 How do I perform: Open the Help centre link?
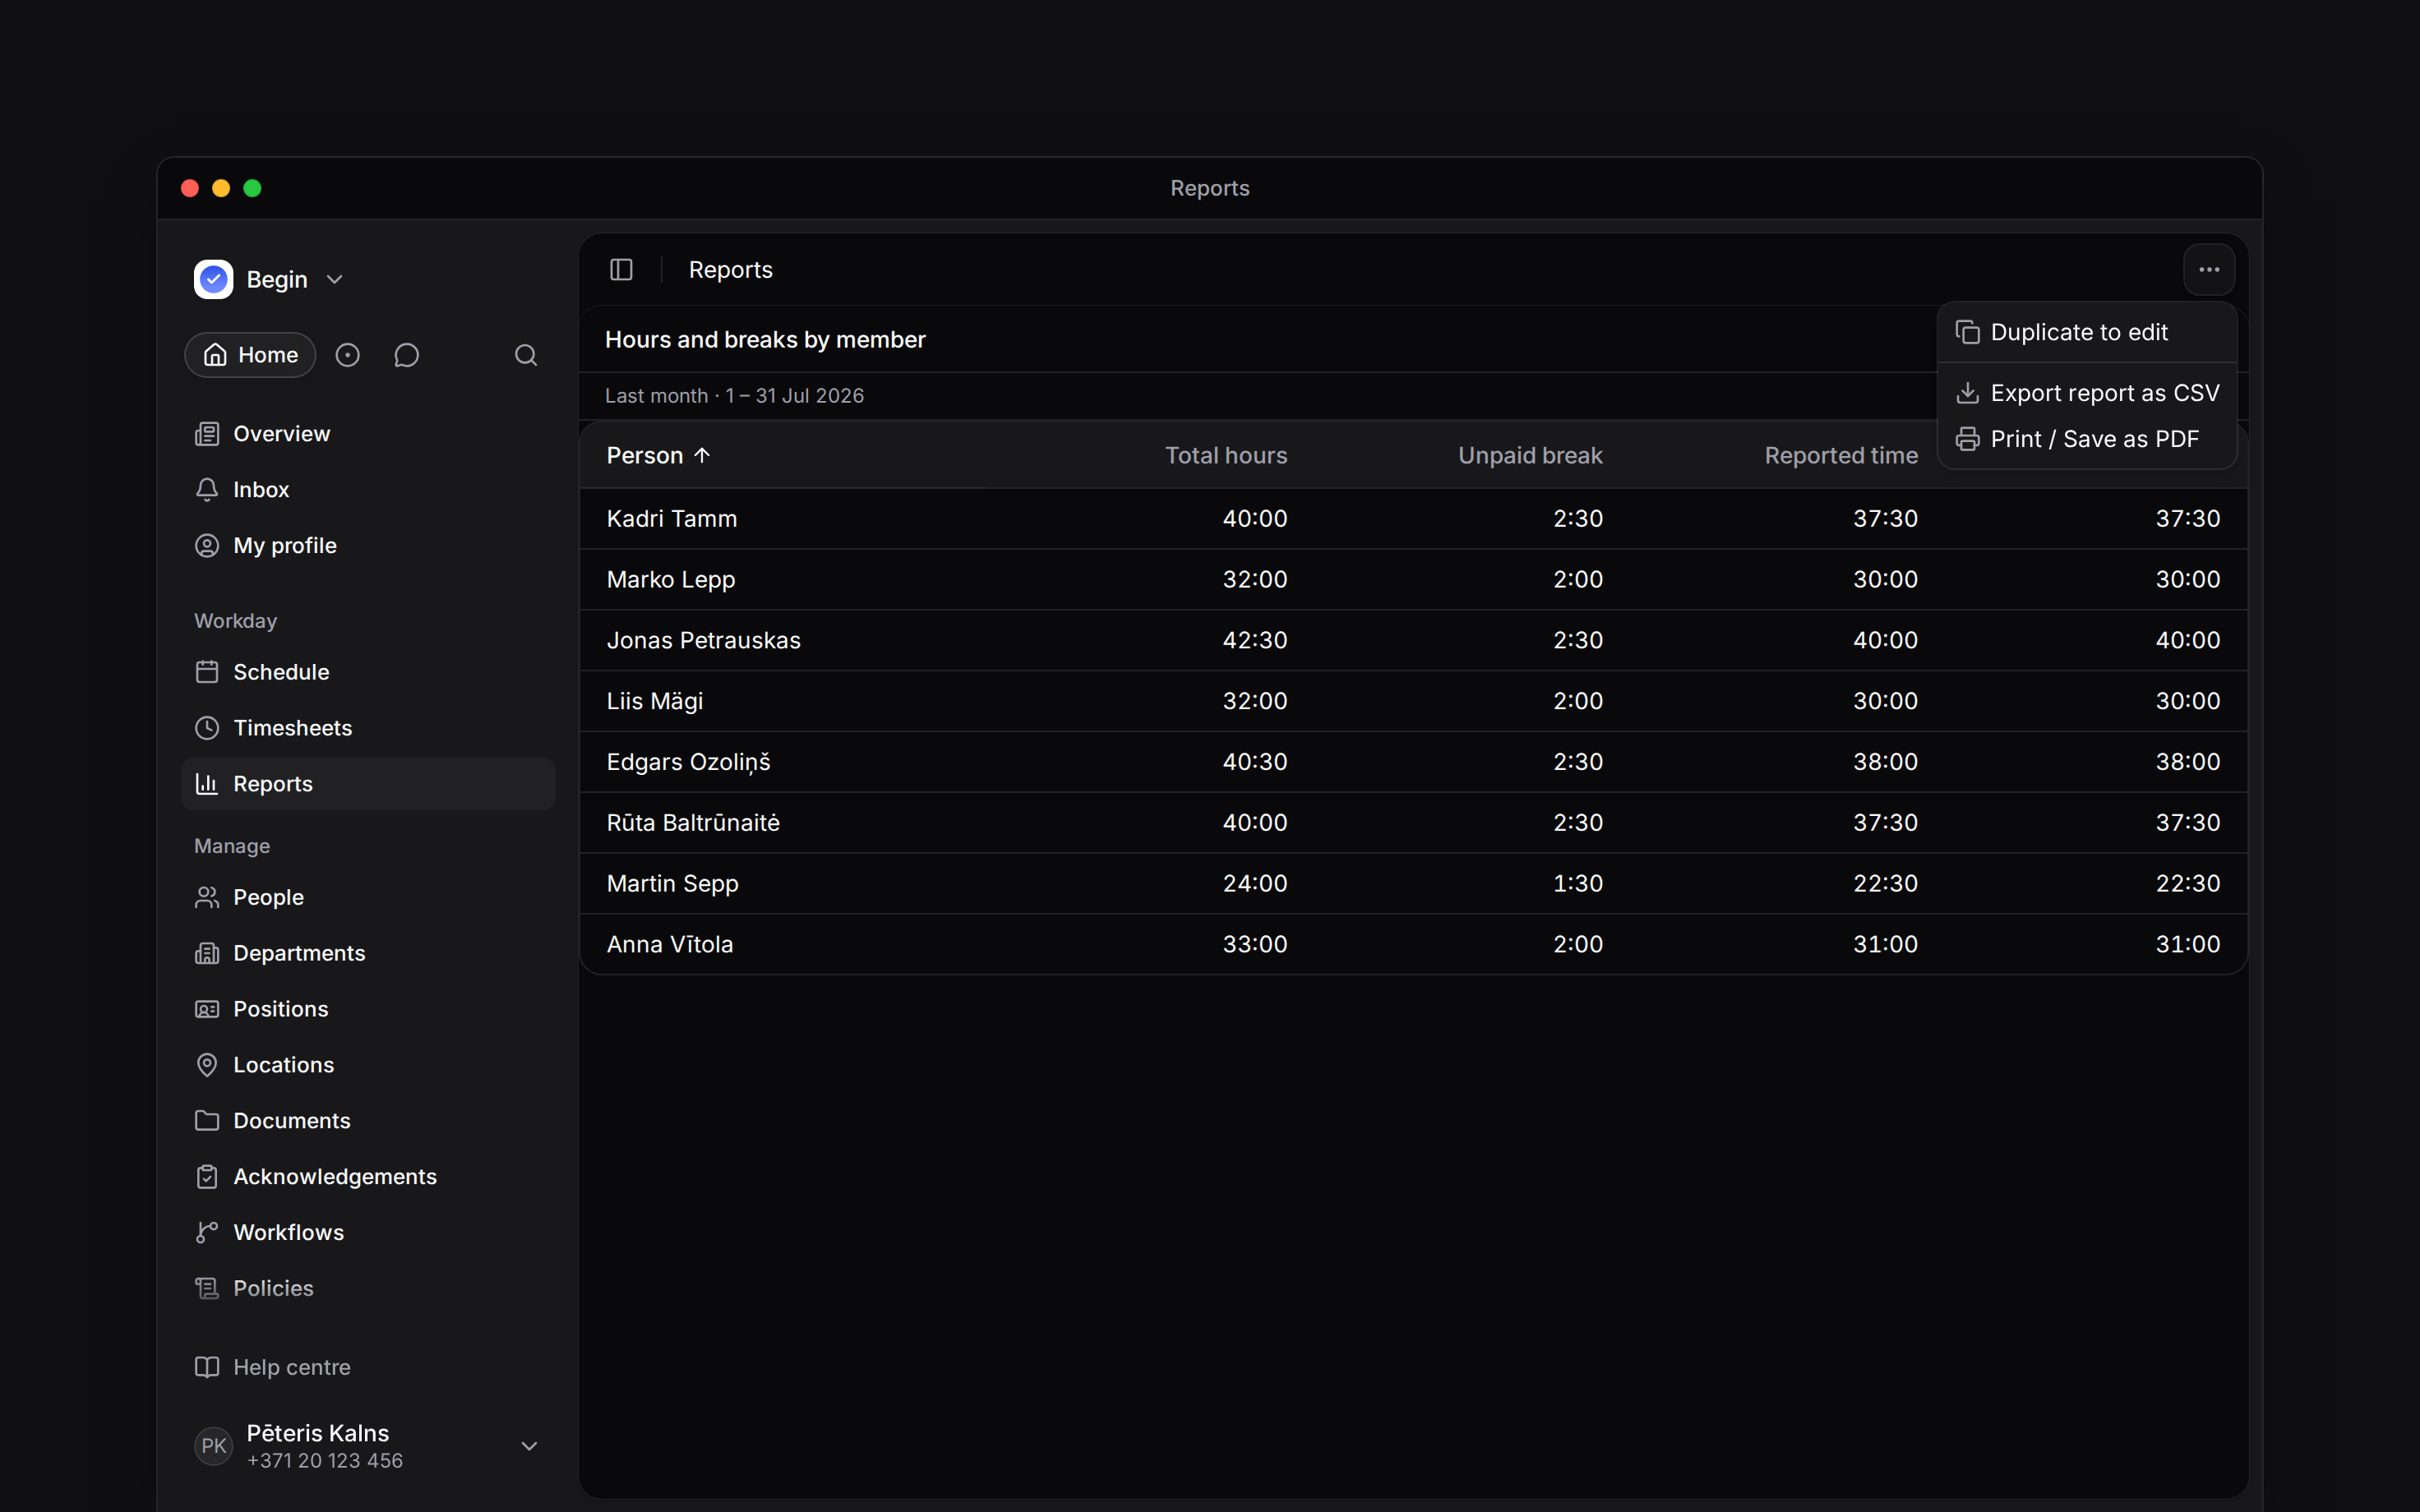pyautogui.click(x=367, y=1367)
